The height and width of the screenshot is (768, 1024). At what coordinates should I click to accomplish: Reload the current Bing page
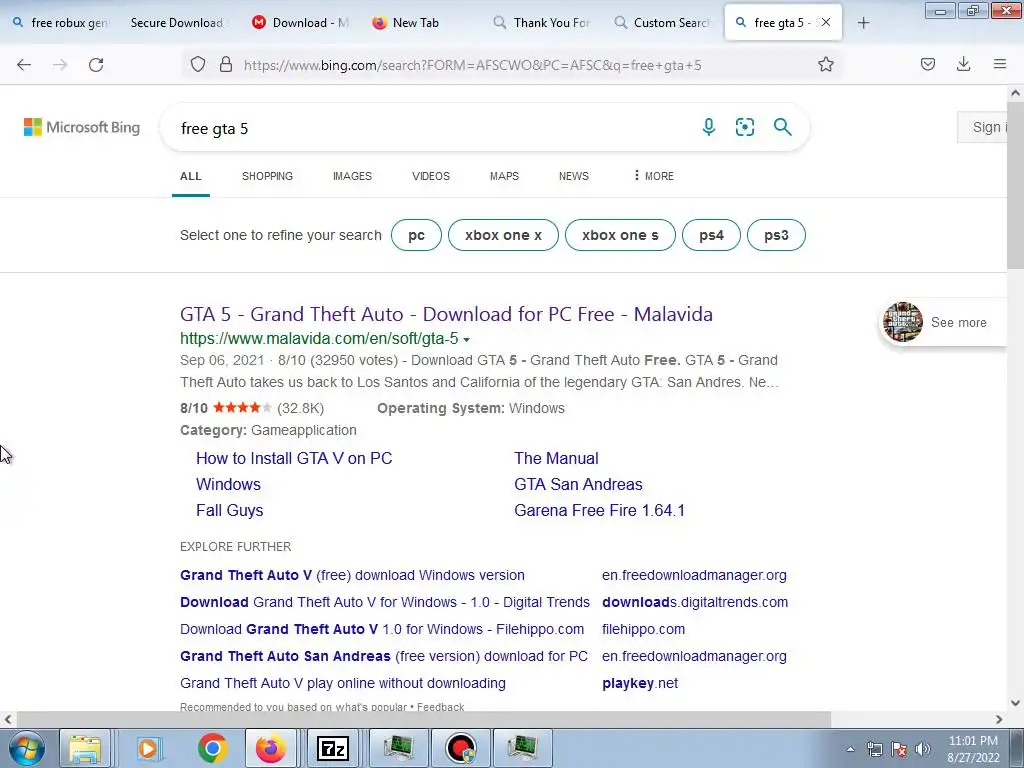[x=96, y=65]
